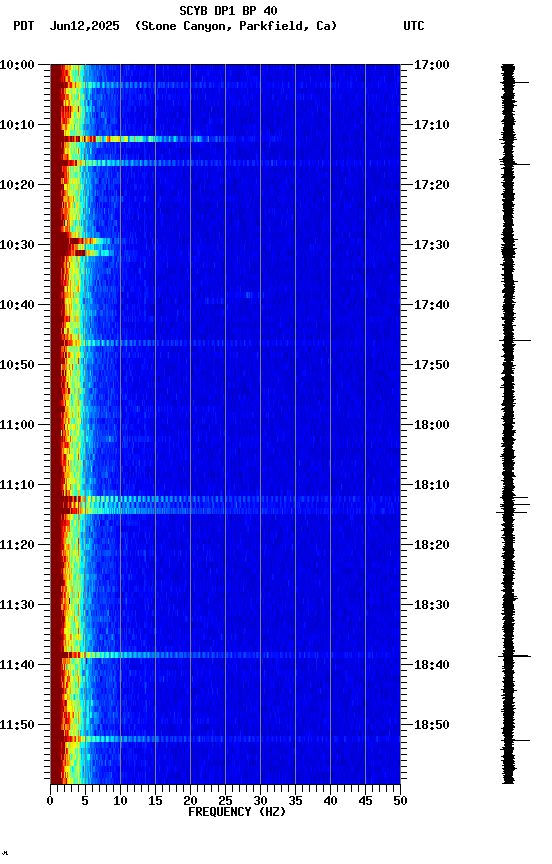Click the '5' frequency axis label
The width and height of the screenshot is (552, 864).
tap(85, 801)
